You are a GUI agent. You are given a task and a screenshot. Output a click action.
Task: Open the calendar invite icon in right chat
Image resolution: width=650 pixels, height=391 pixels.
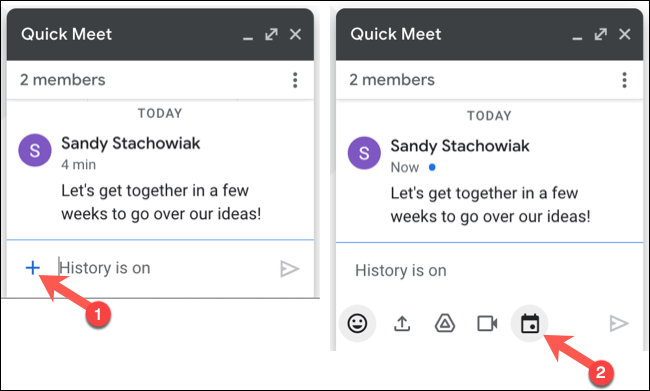pyautogui.click(x=530, y=323)
